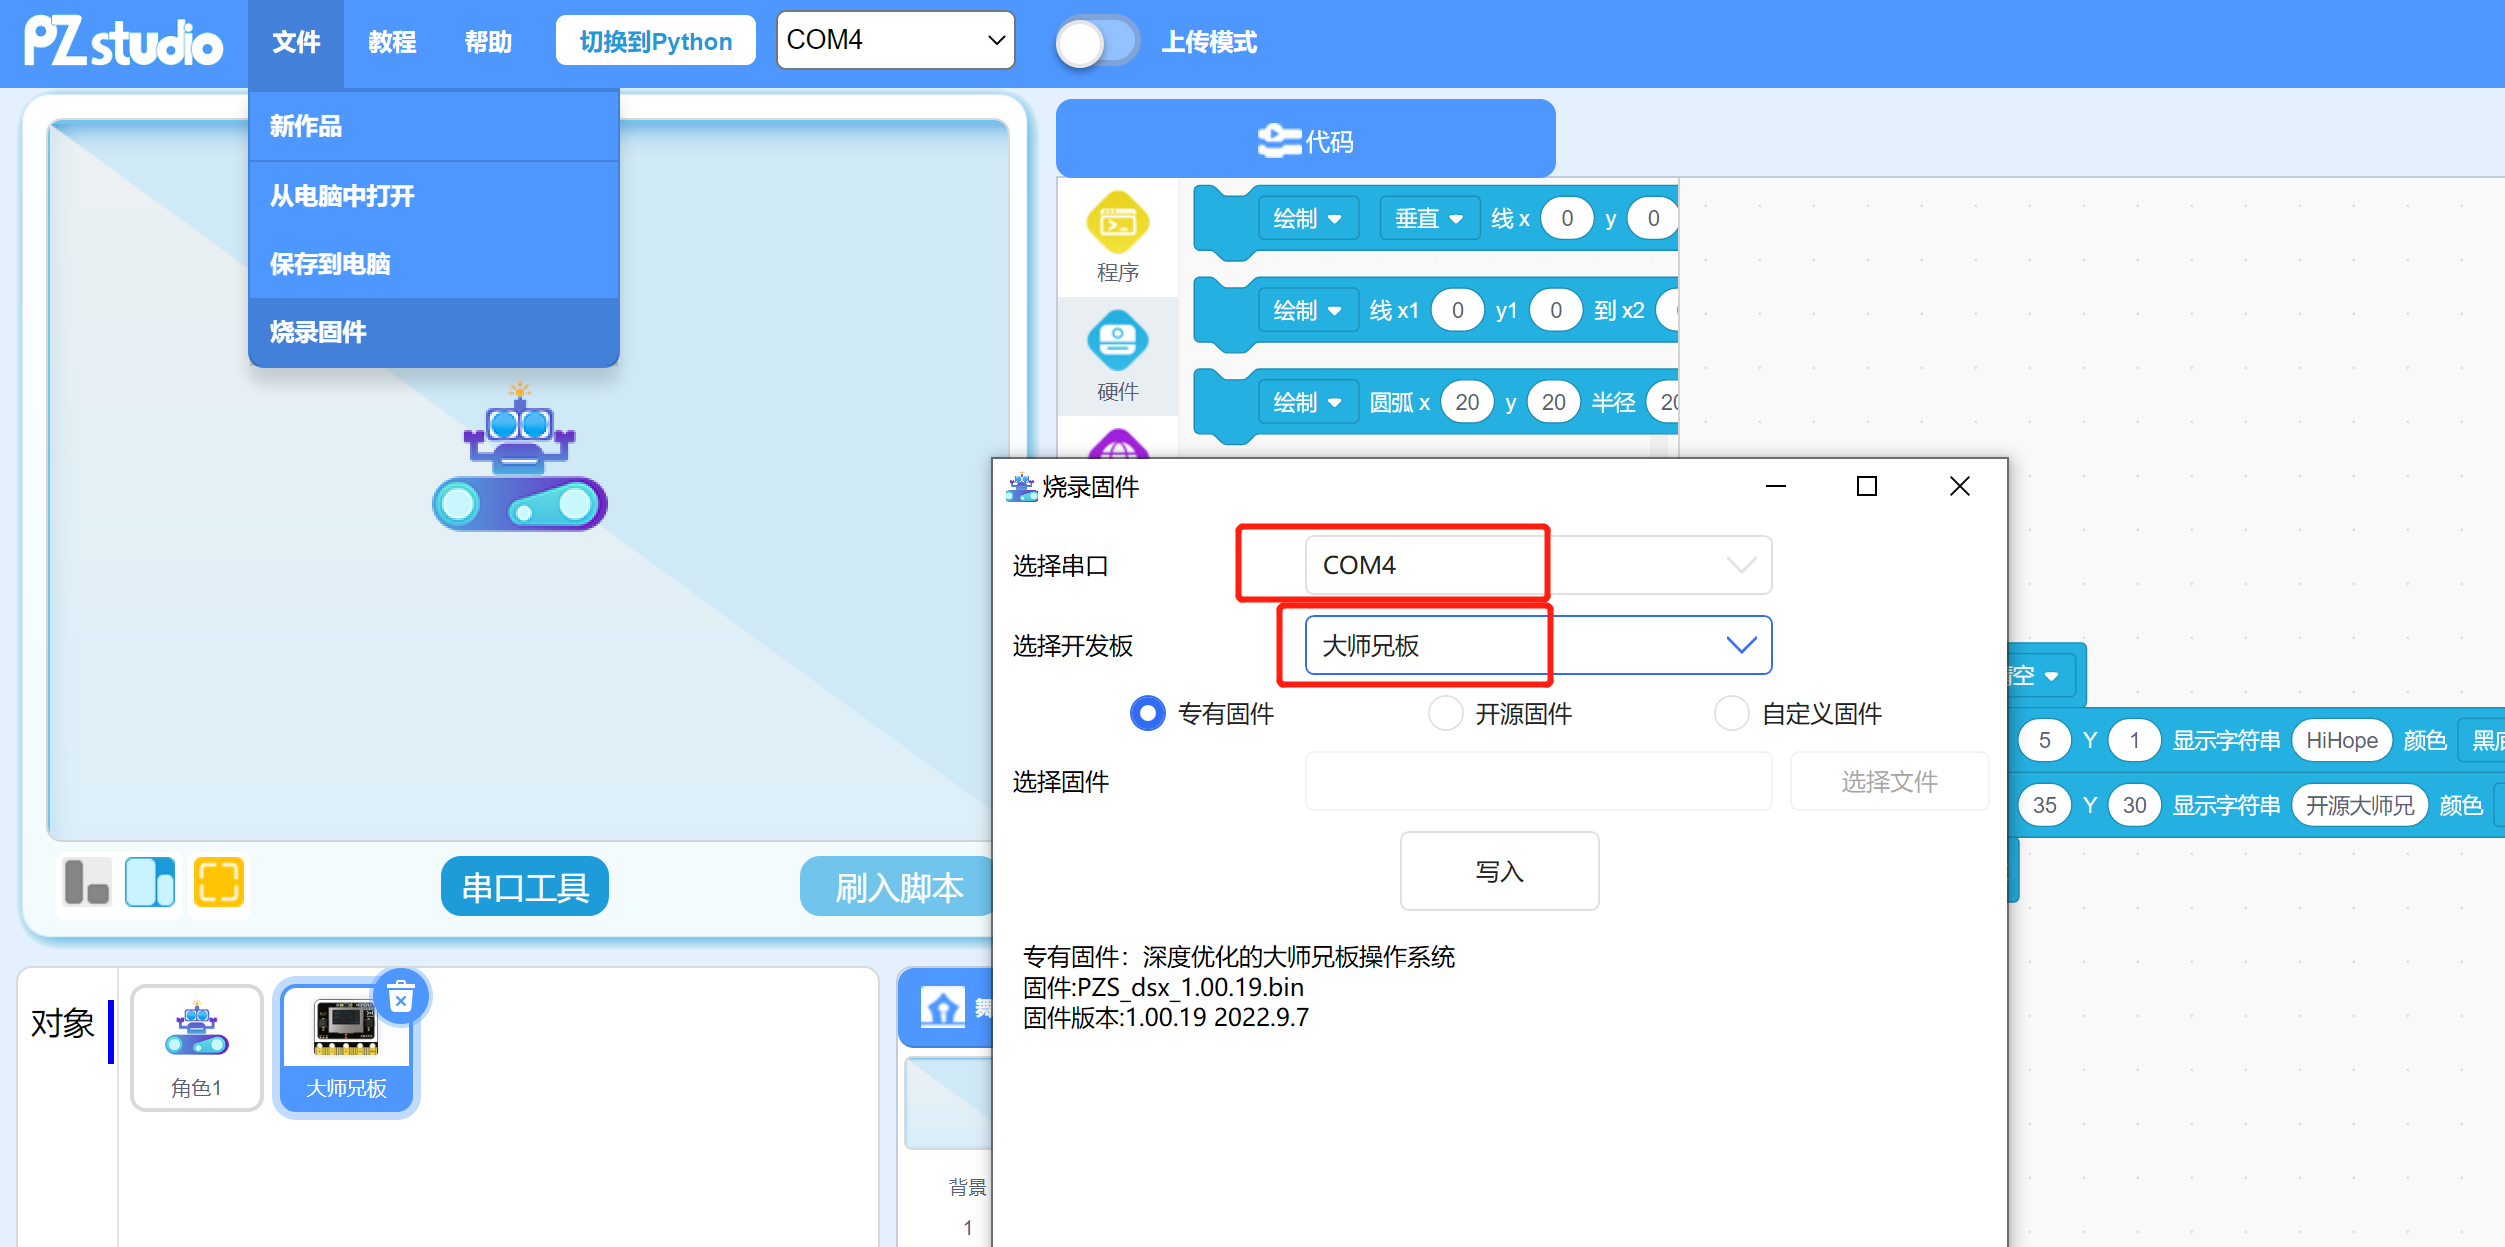Image resolution: width=2505 pixels, height=1247 pixels.
Task: Click the 圆弧 x value 20 field
Action: tap(1467, 403)
